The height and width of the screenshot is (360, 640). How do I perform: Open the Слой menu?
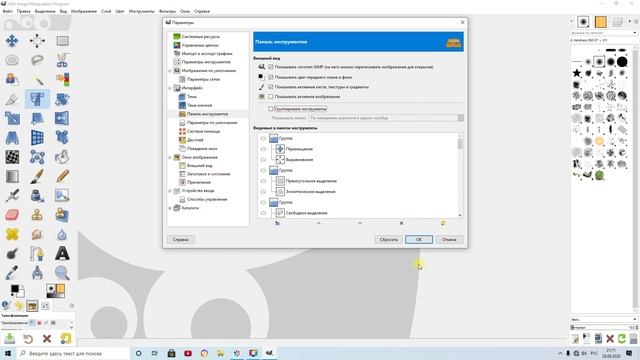click(x=106, y=11)
